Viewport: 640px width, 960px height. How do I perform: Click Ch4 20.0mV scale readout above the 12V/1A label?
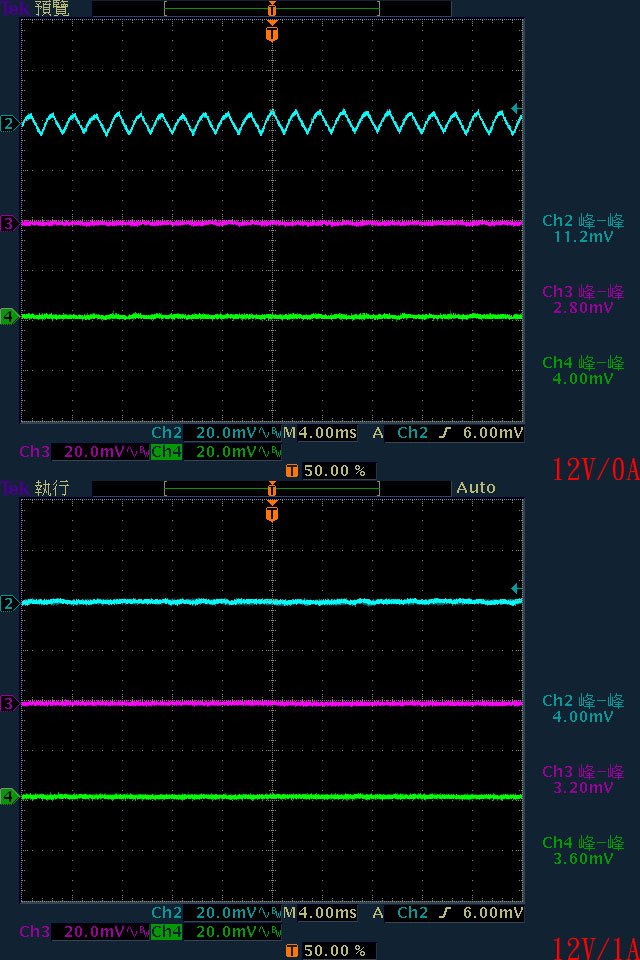(217, 932)
